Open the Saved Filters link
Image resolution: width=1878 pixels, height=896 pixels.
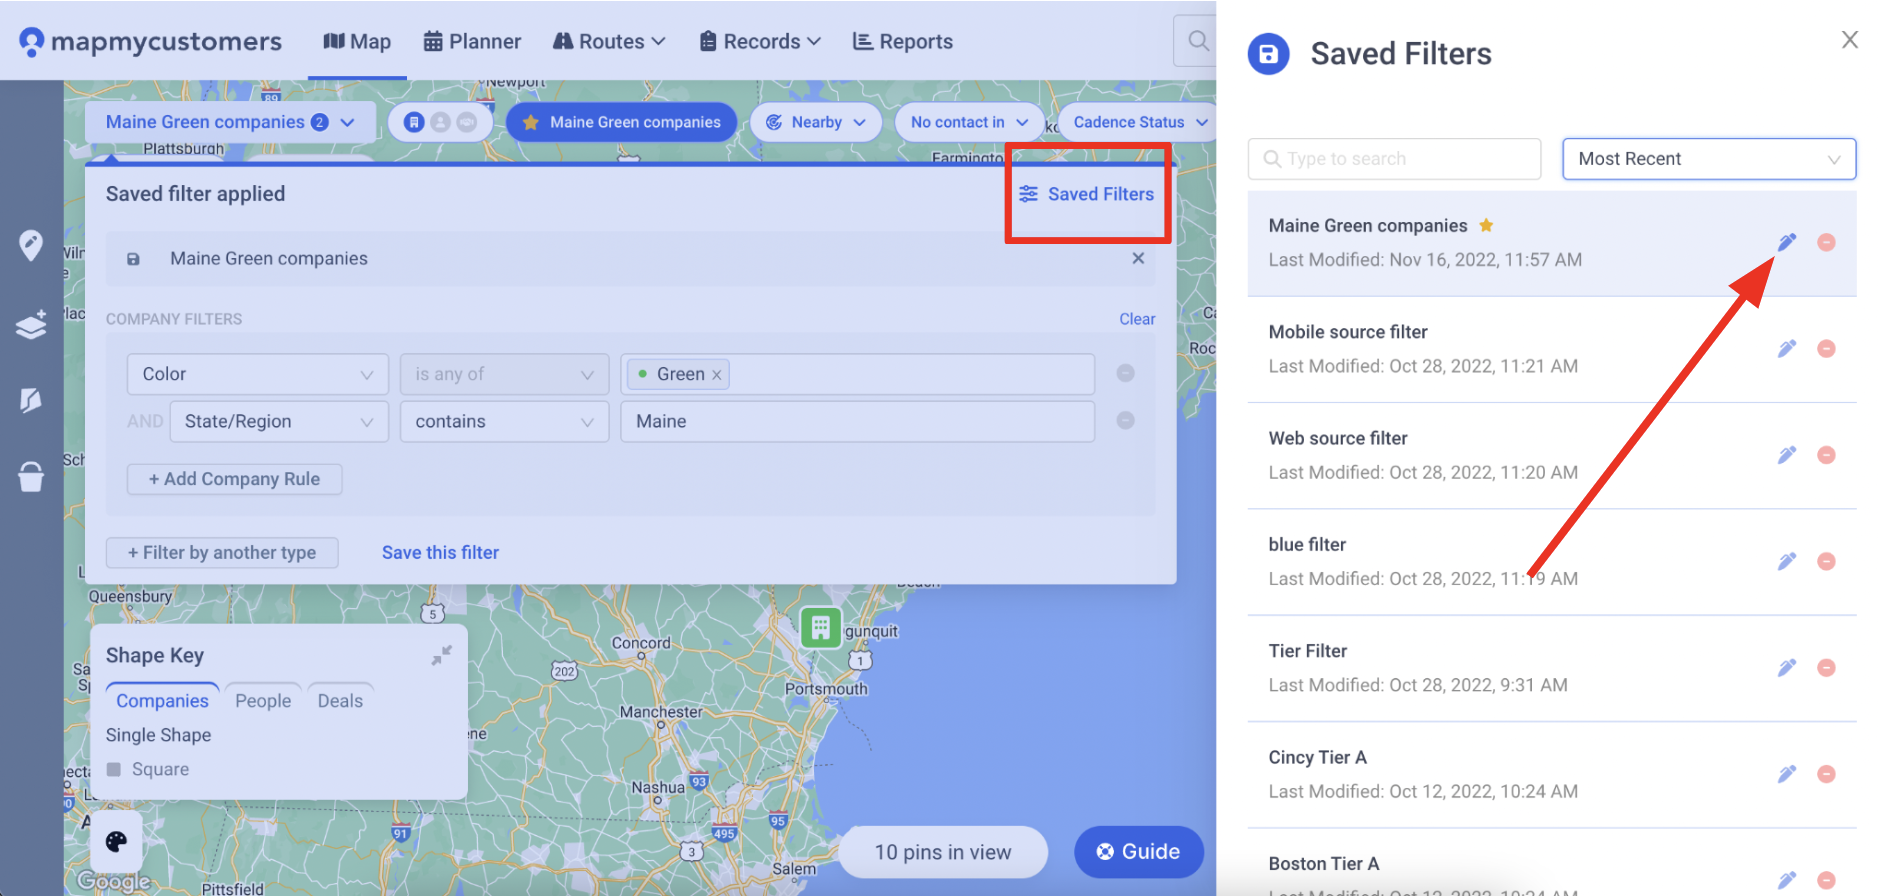click(x=1087, y=194)
